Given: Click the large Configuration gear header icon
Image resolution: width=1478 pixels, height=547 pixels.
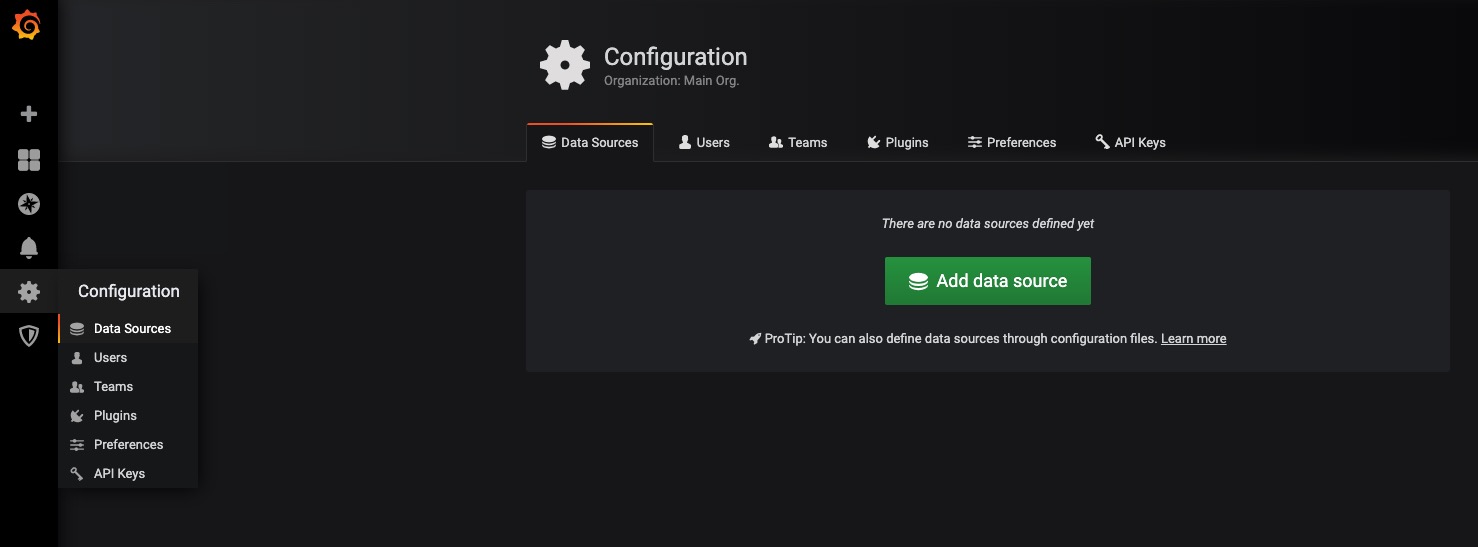Looking at the screenshot, I should pos(565,66).
